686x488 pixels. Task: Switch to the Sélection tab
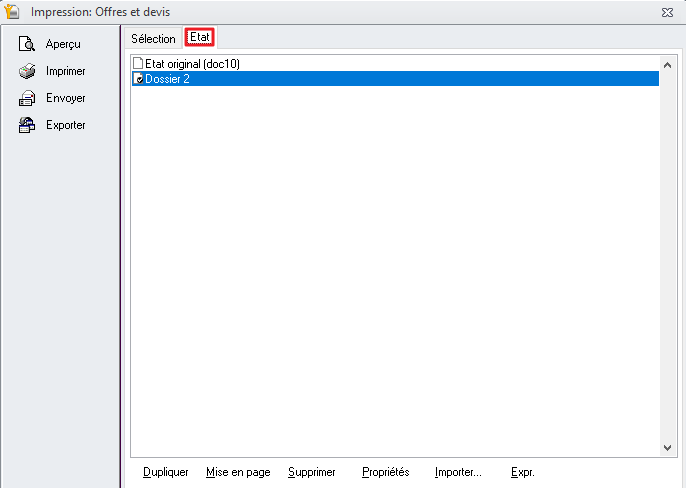[x=153, y=39]
